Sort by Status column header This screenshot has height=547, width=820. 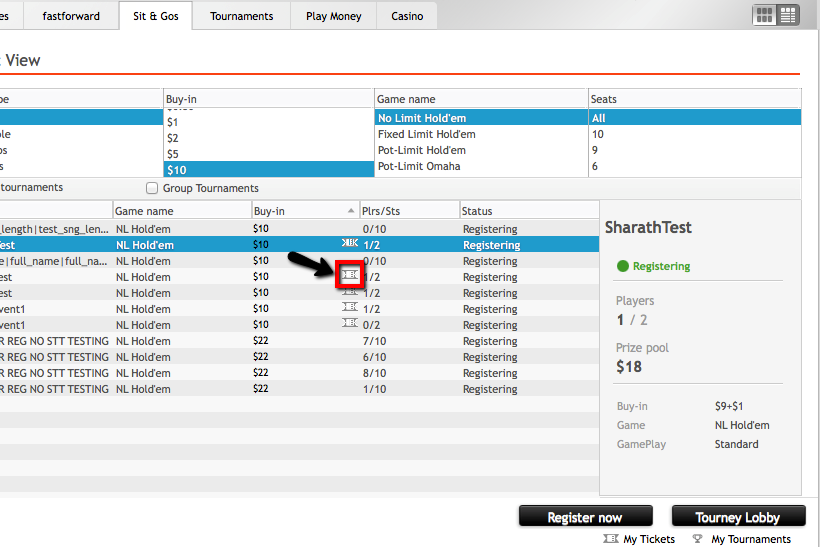pos(529,211)
